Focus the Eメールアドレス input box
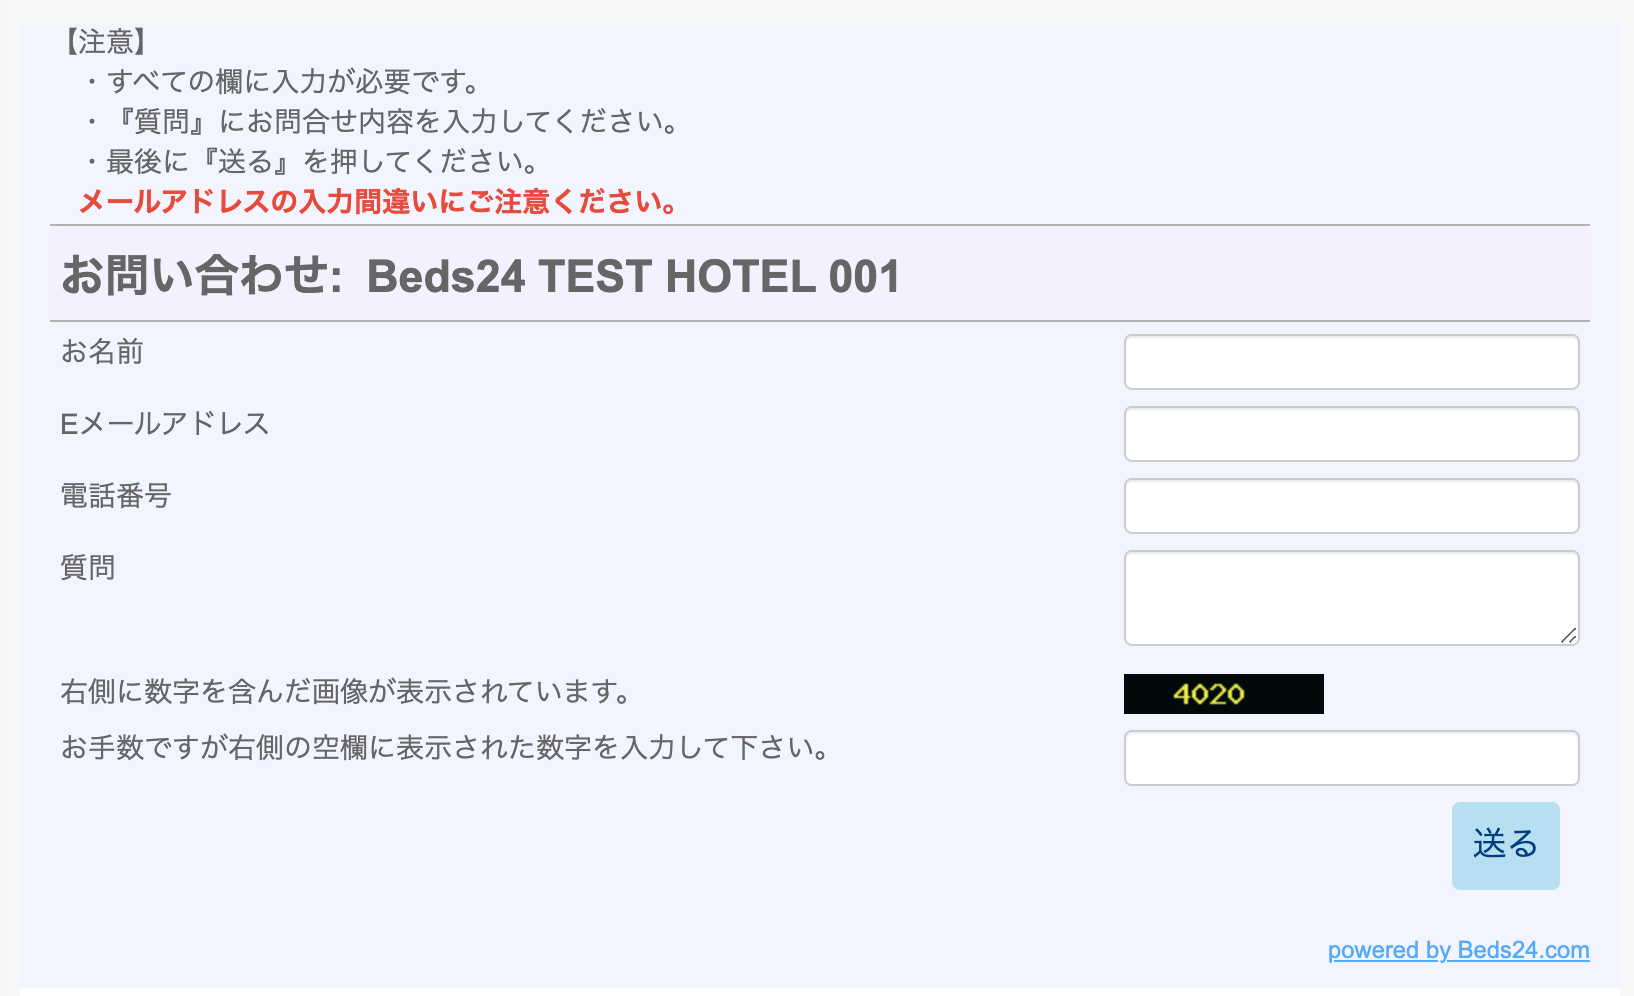This screenshot has height=996, width=1634. click(1351, 434)
